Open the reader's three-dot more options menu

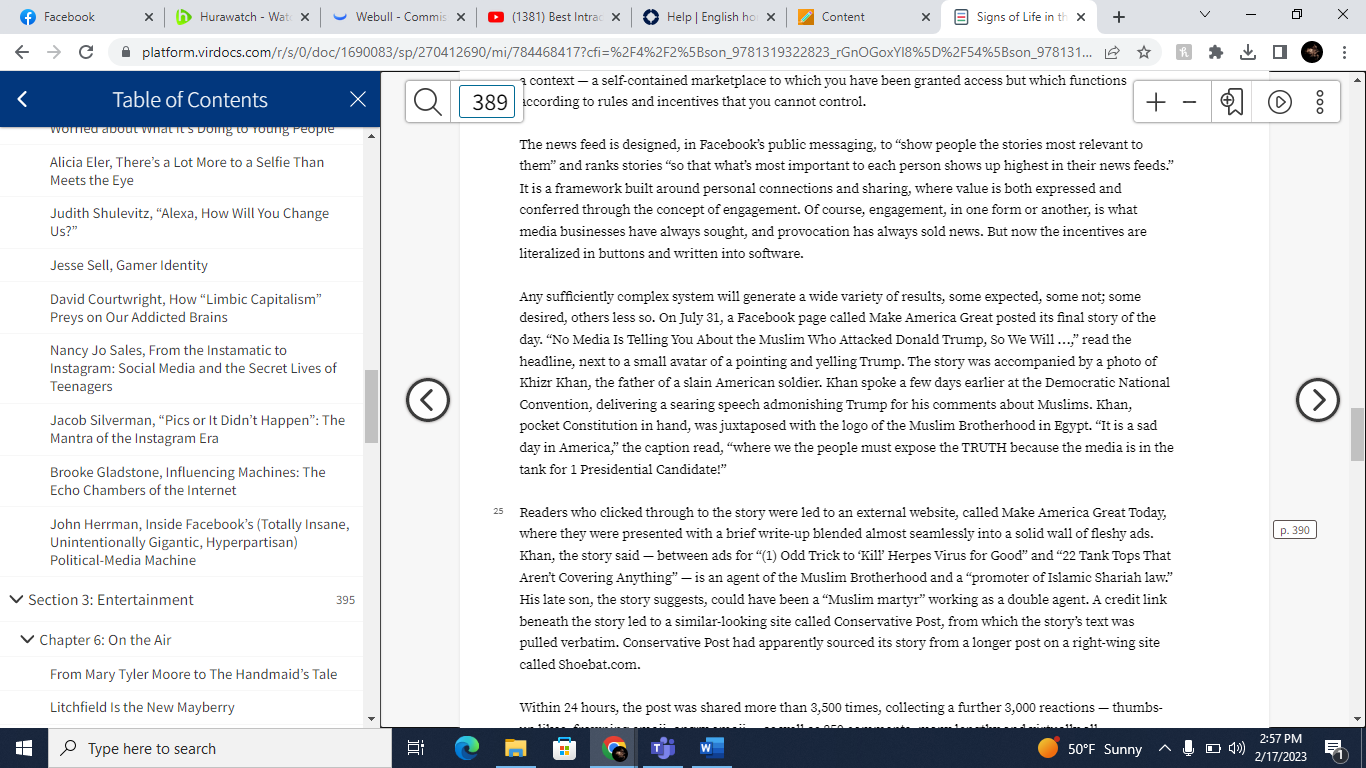[1320, 102]
